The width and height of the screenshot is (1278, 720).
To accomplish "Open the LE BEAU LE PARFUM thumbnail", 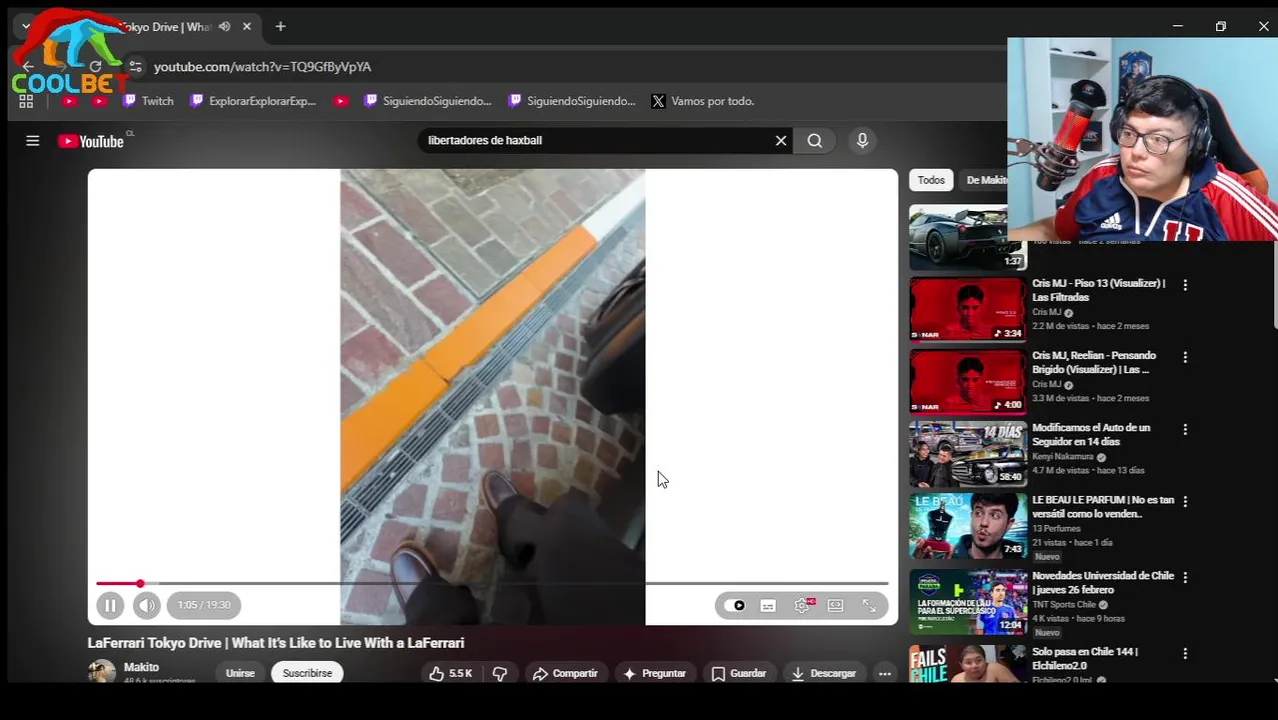I will point(967,526).
